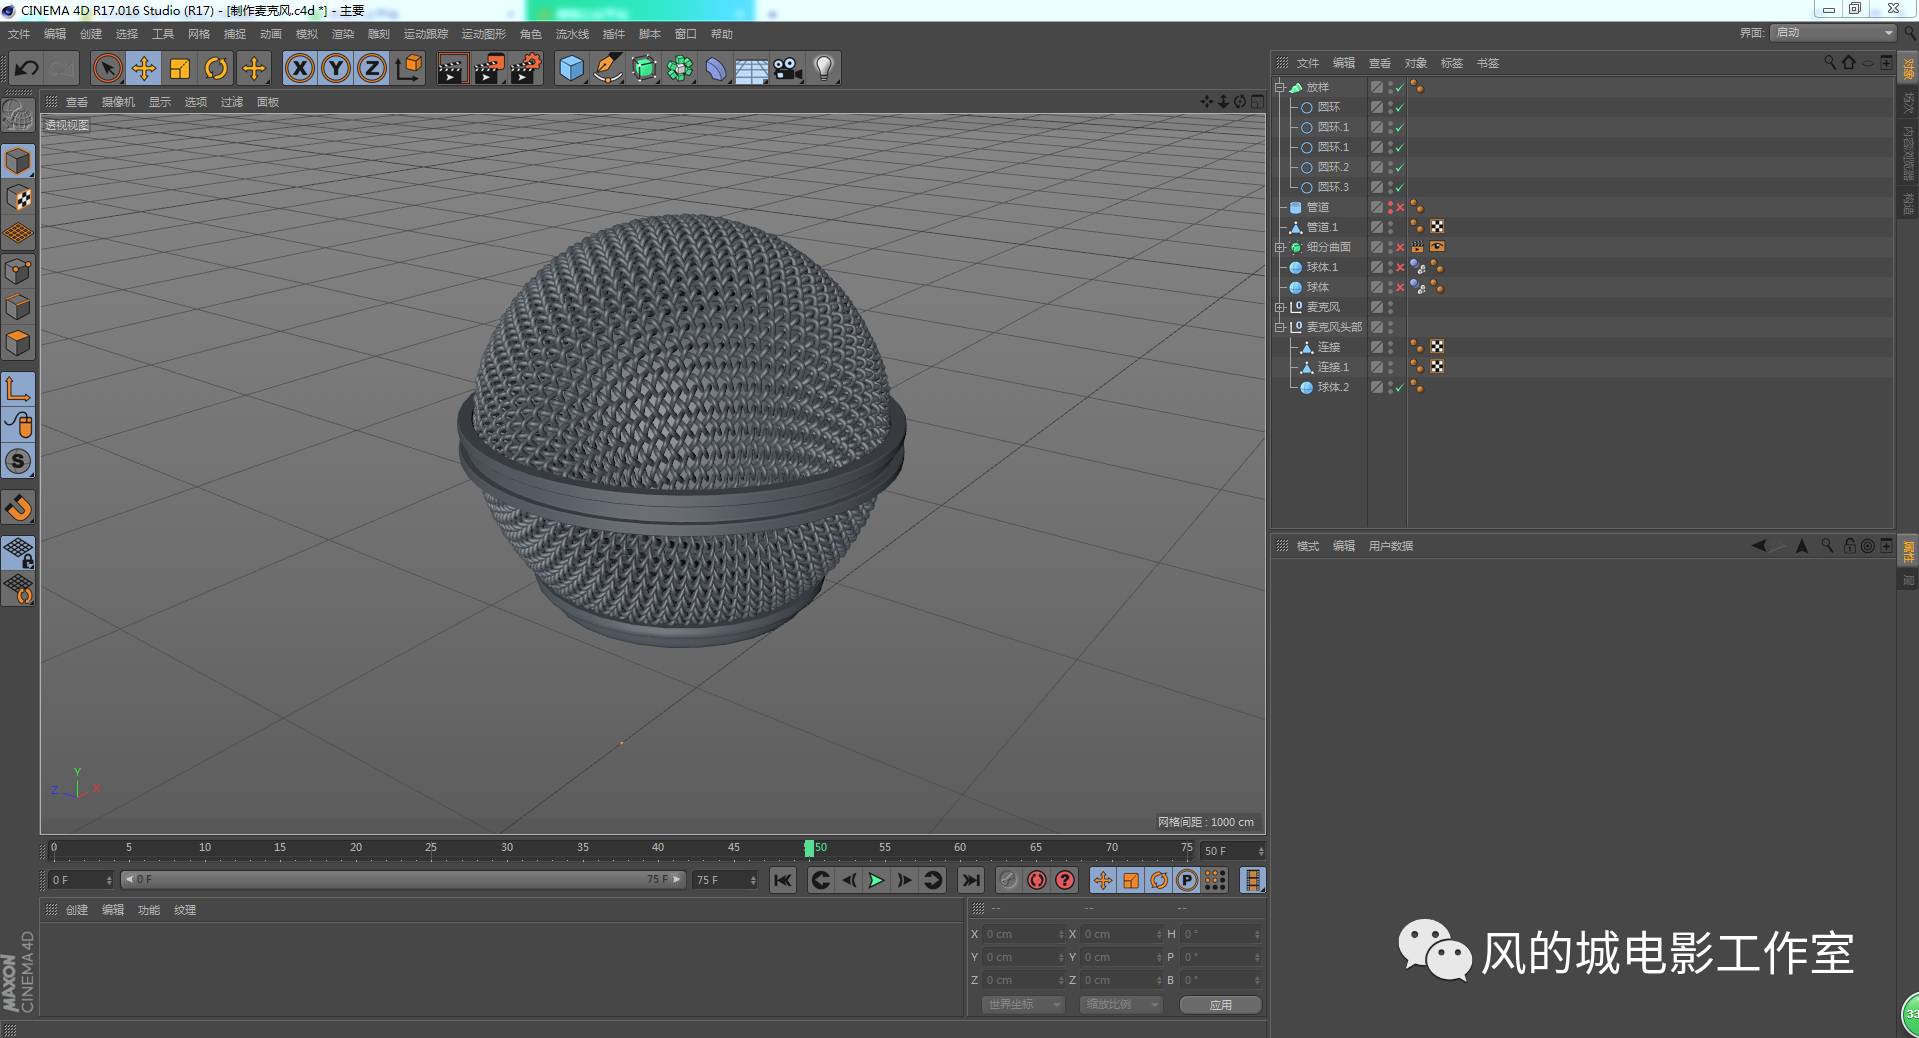Expand the 麦克风 group in Object Manager
Image resolution: width=1919 pixels, height=1038 pixels.
point(1281,307)
